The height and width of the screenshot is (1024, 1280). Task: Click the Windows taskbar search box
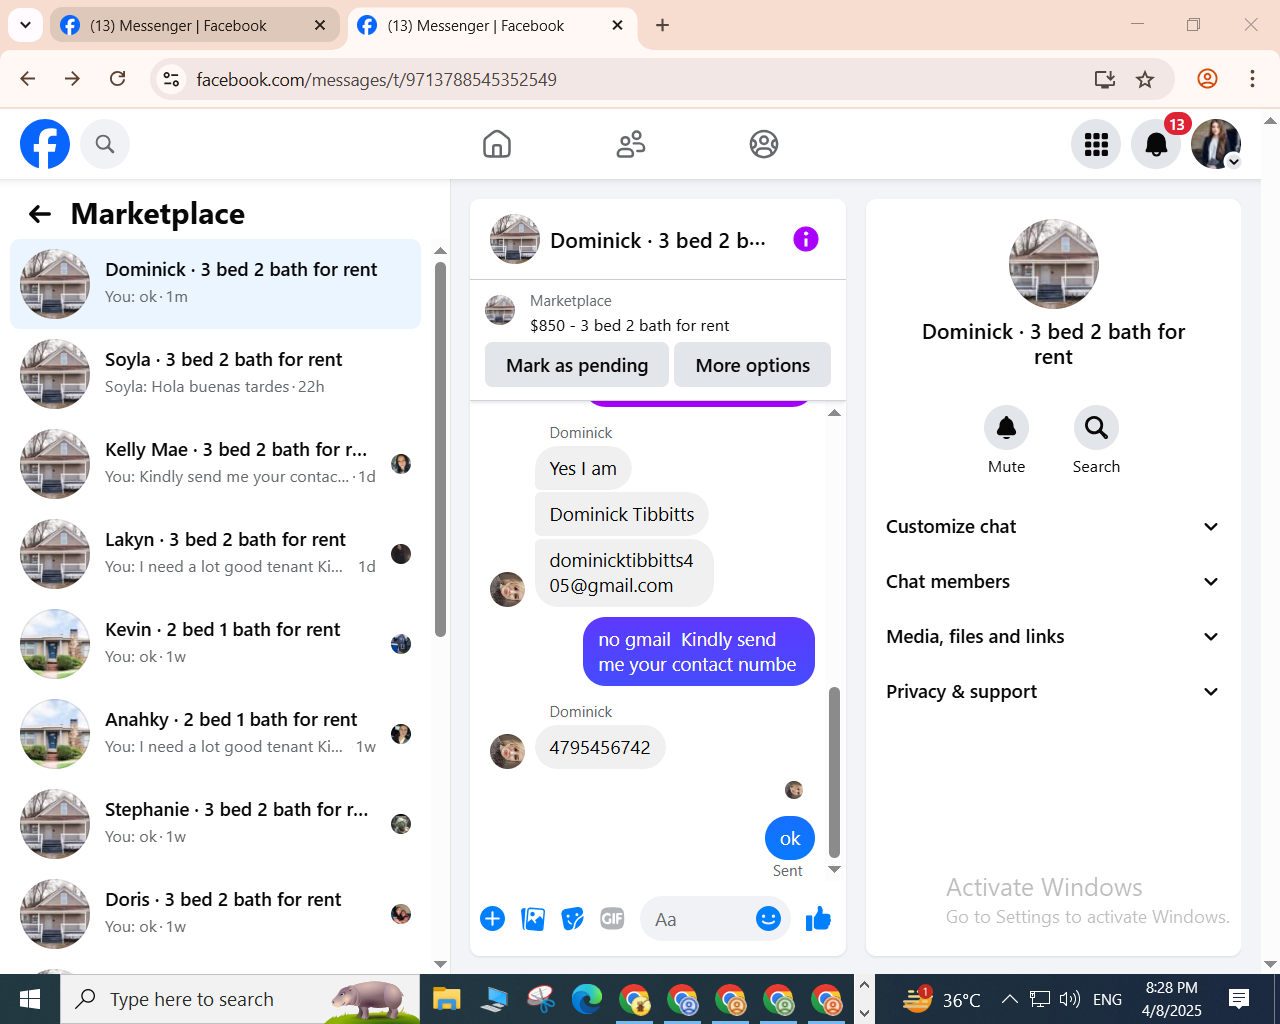coord(240,999)
